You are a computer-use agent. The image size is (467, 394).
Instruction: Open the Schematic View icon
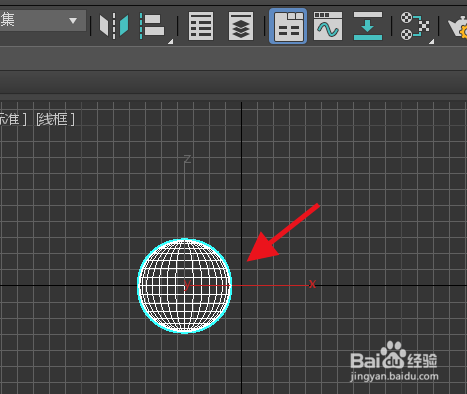point(368,26)
